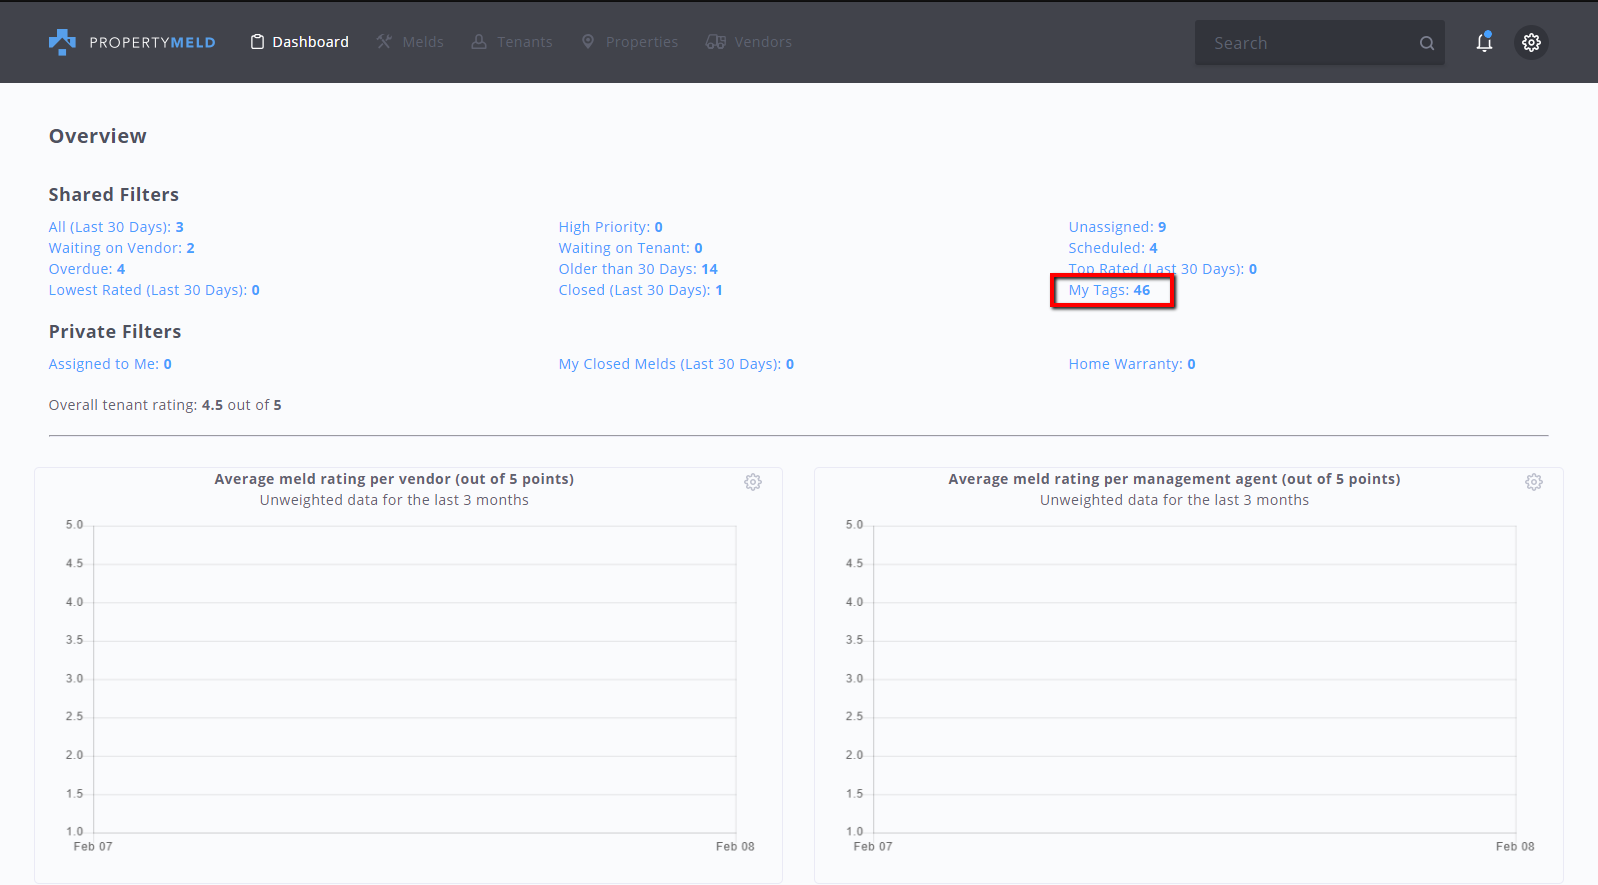Open vendor rating chart settings gear
Viewport: 1598px width, 885px height.
click(753, 482)
